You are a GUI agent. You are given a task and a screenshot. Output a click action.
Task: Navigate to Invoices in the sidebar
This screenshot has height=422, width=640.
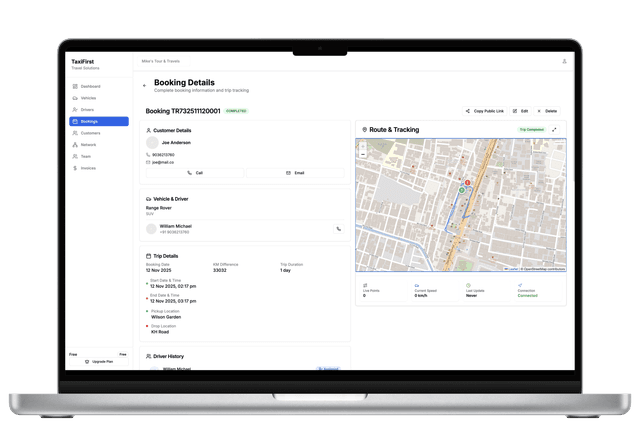coord(88,168)
